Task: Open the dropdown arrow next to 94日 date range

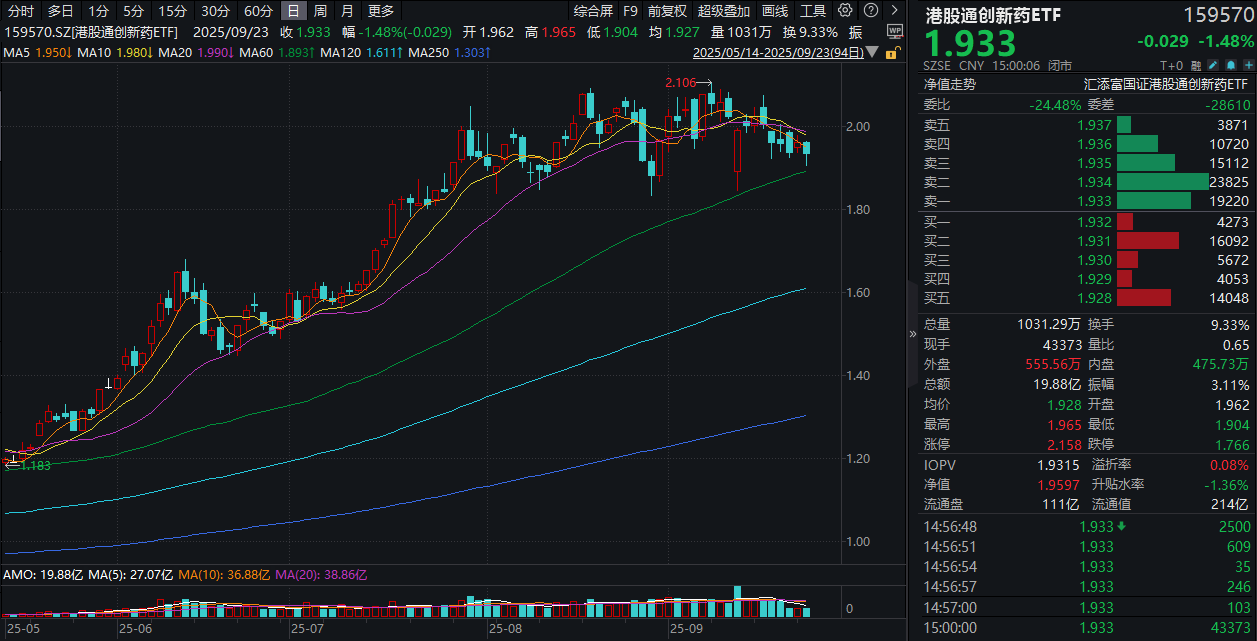Action: [x=872, y=52]
